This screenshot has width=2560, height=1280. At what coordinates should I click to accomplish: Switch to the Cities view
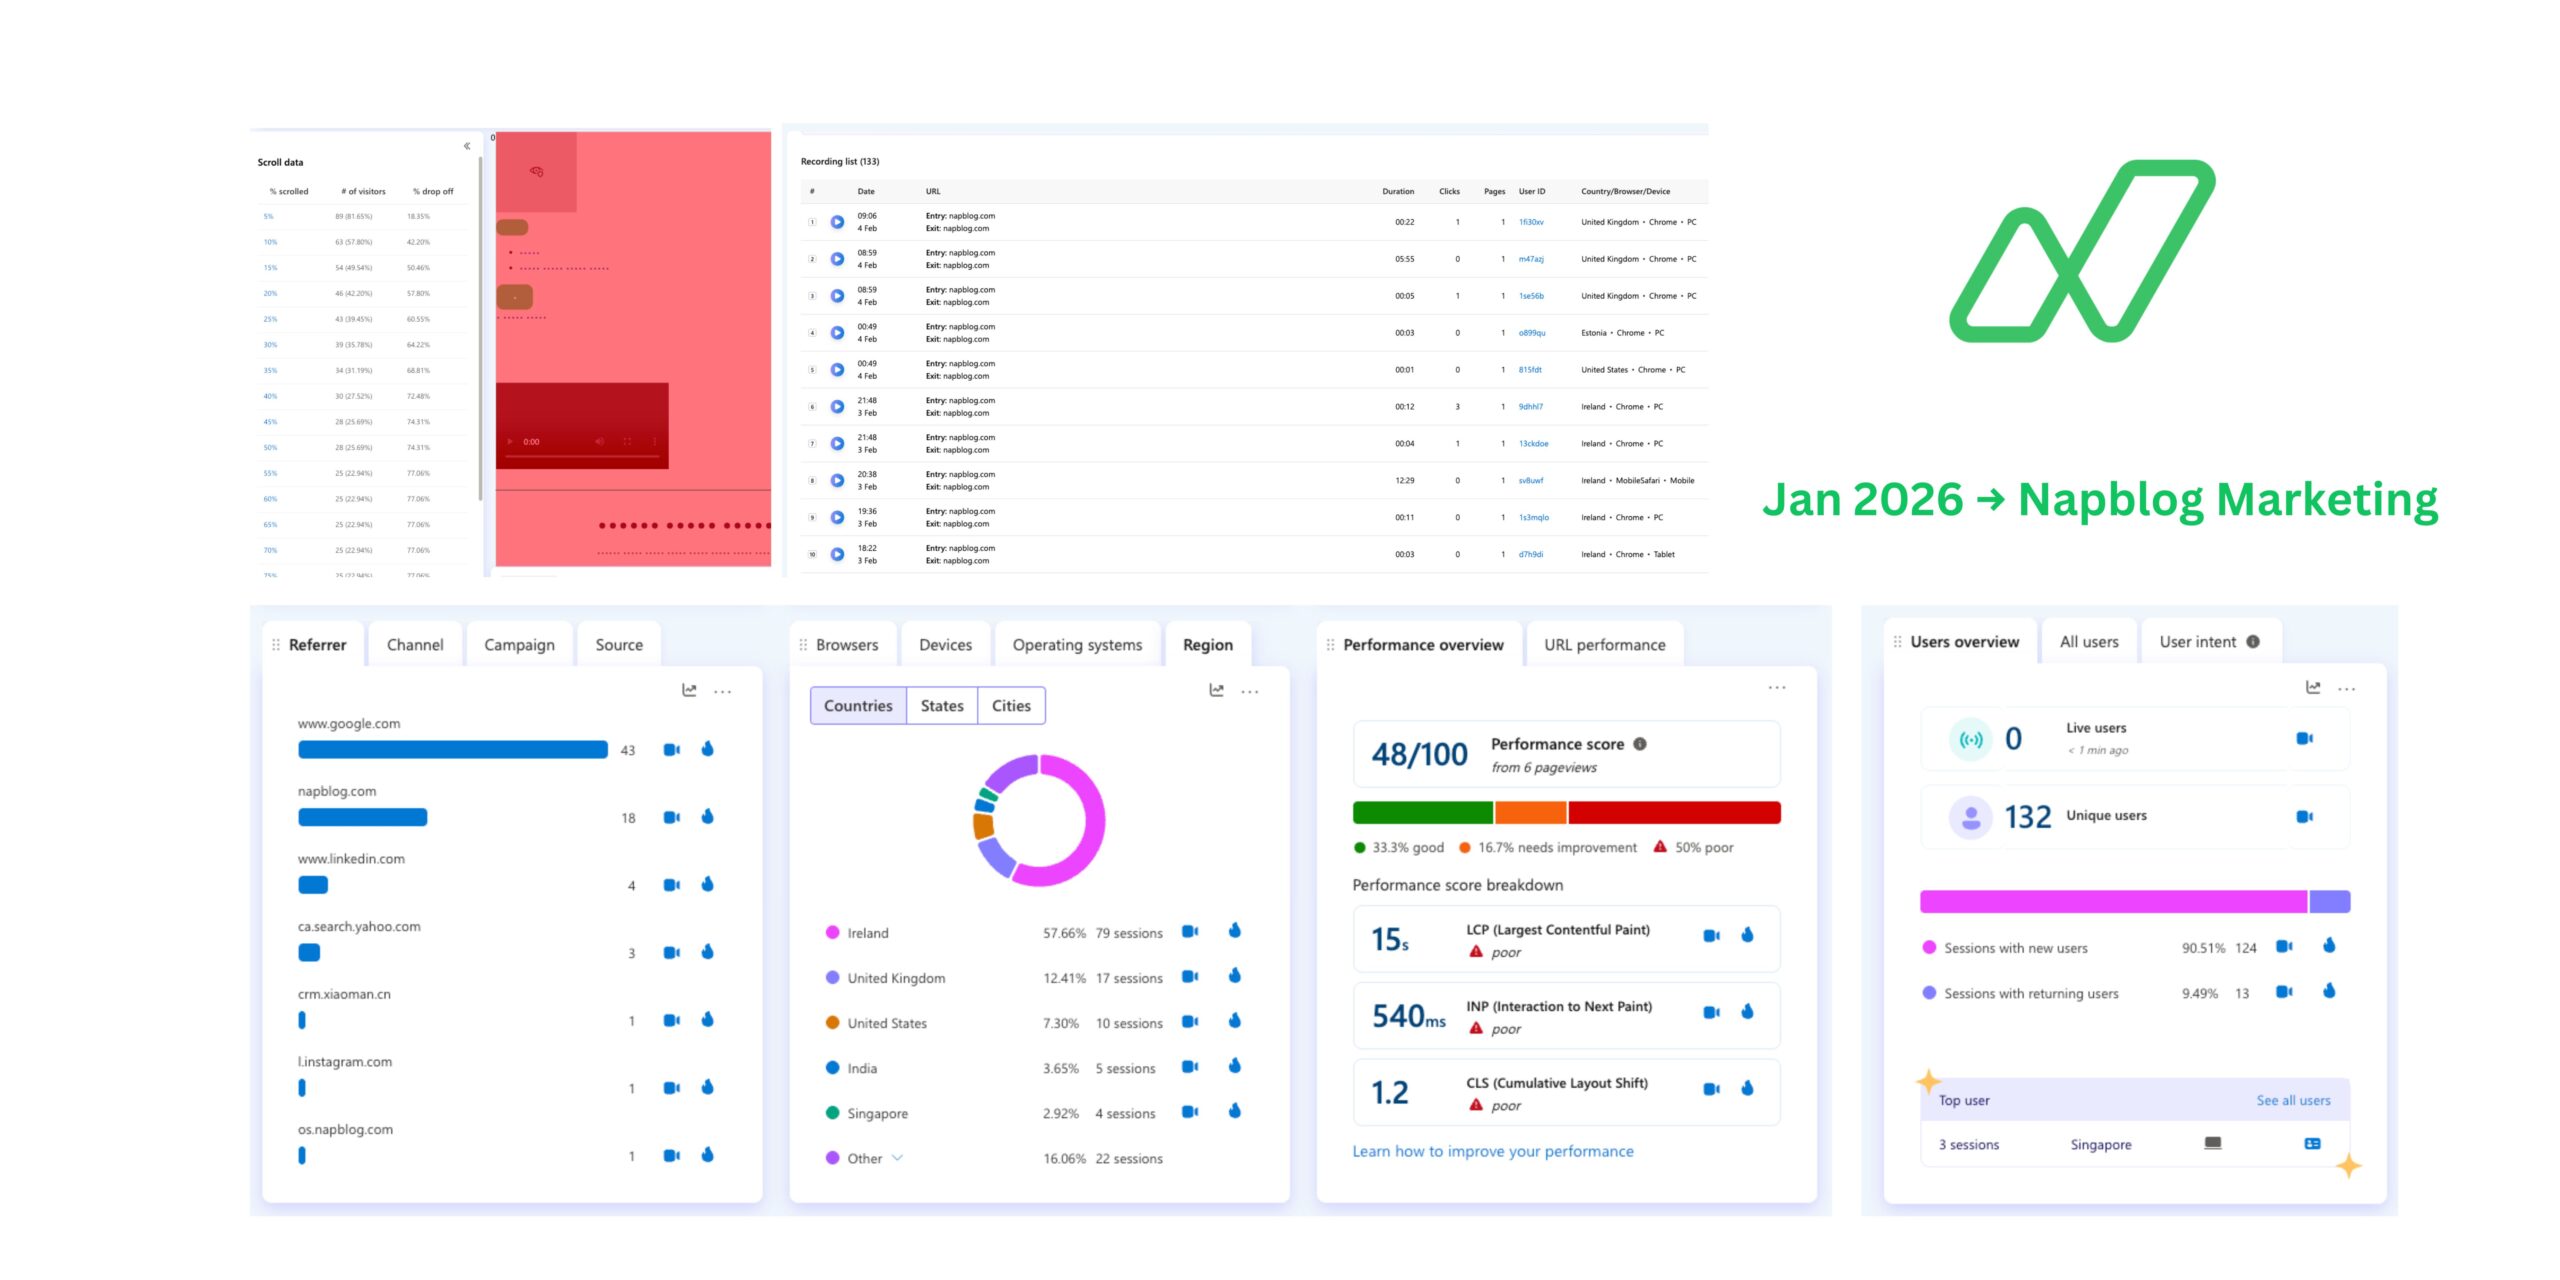pos(1010,705)
